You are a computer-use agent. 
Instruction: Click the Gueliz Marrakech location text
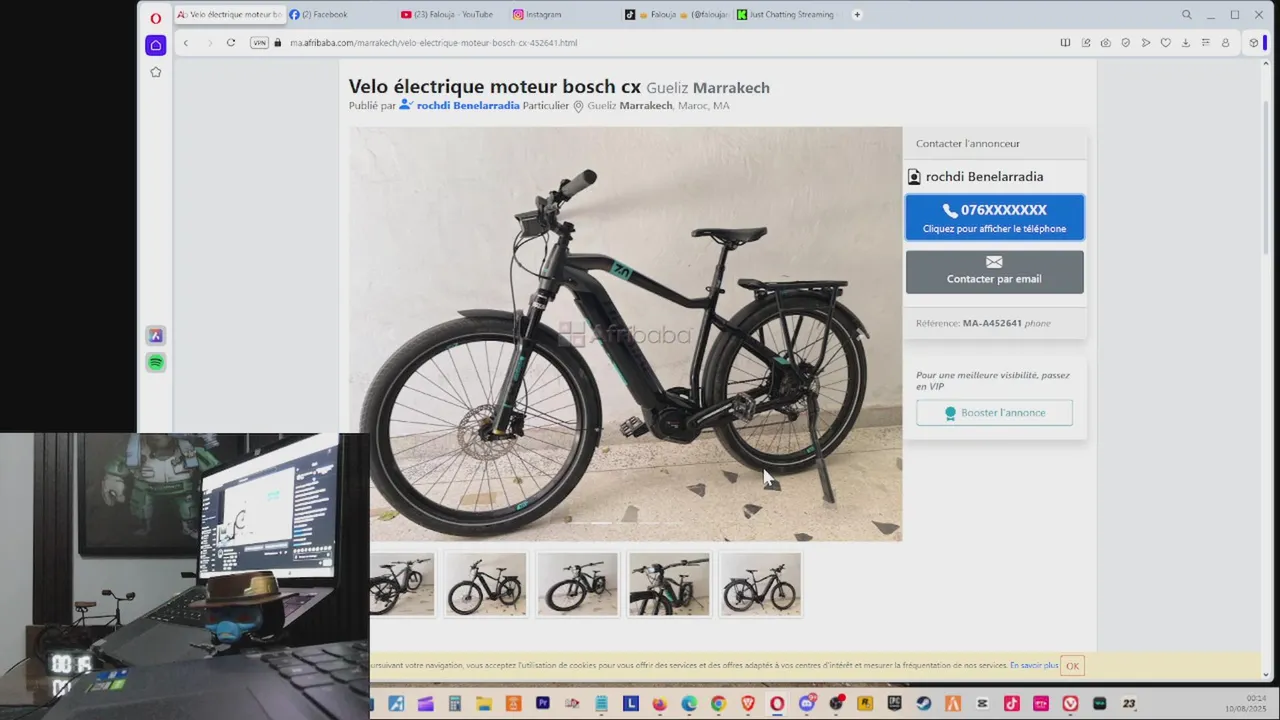(x=708, y=88)
